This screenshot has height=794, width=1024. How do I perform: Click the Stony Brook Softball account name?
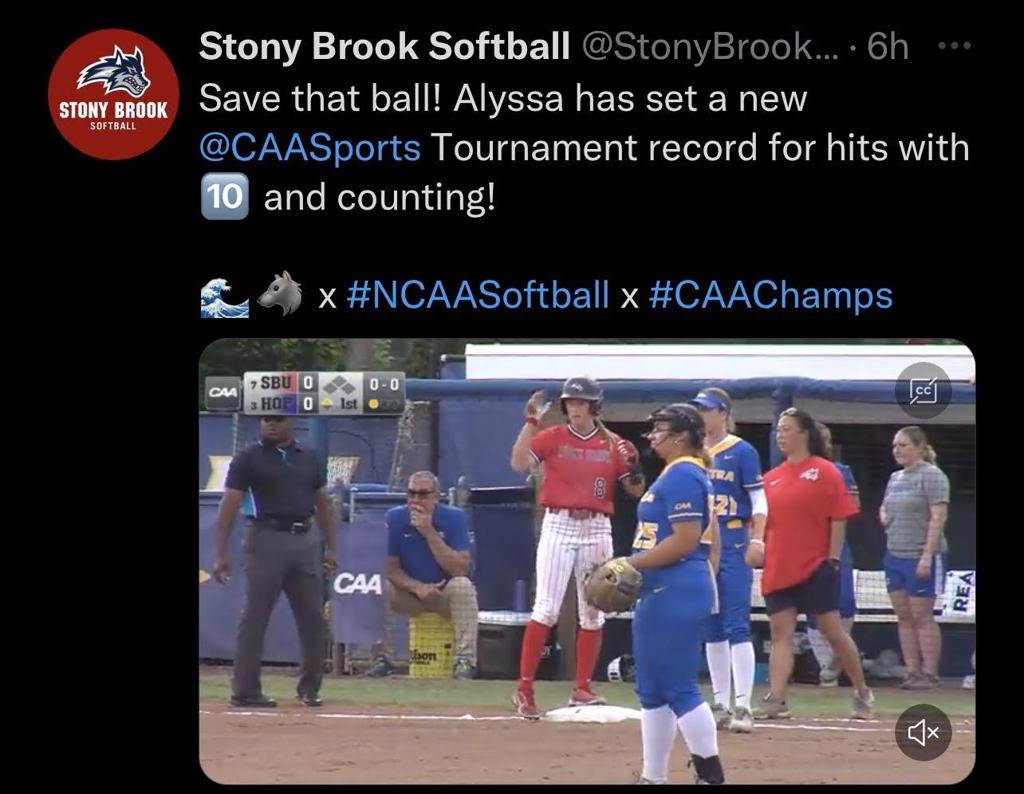click(x=384, y=46)
